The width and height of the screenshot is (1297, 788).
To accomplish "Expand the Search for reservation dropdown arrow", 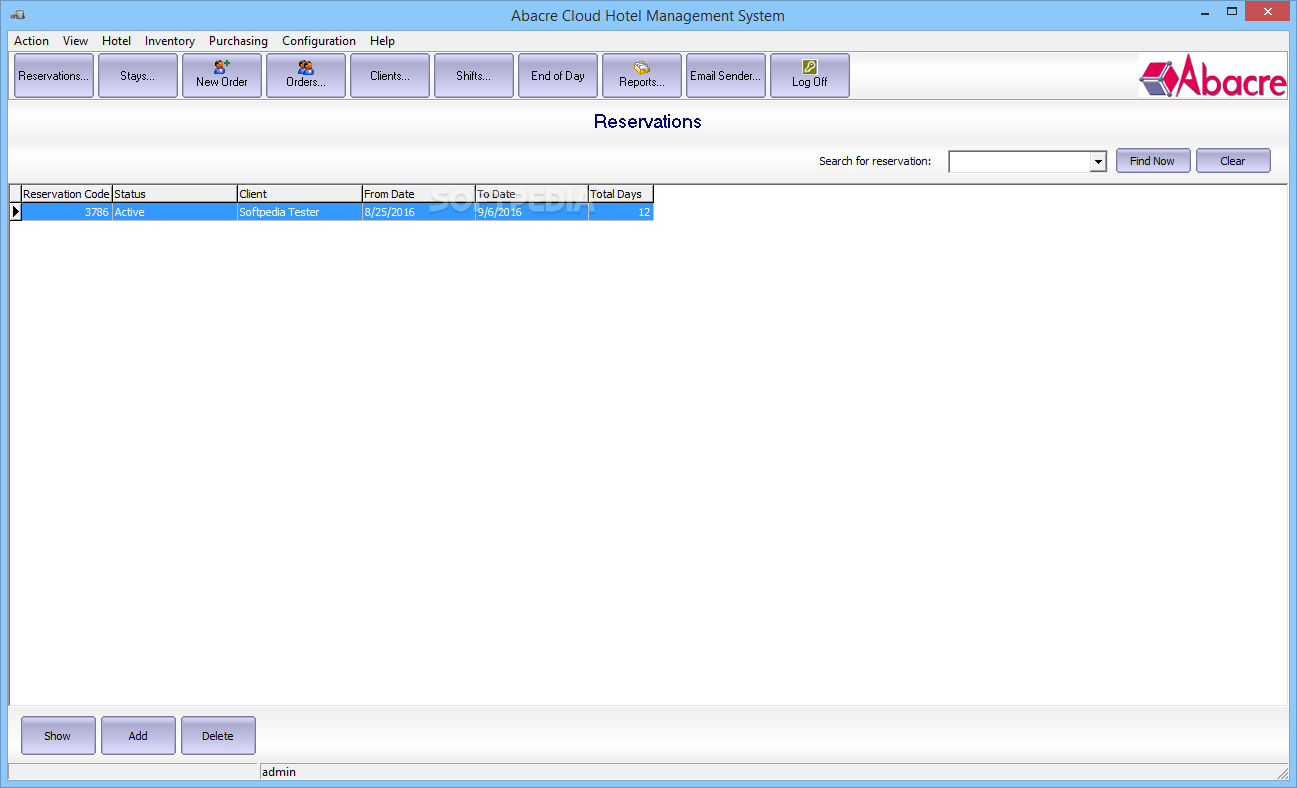I will coord(1098,162).
